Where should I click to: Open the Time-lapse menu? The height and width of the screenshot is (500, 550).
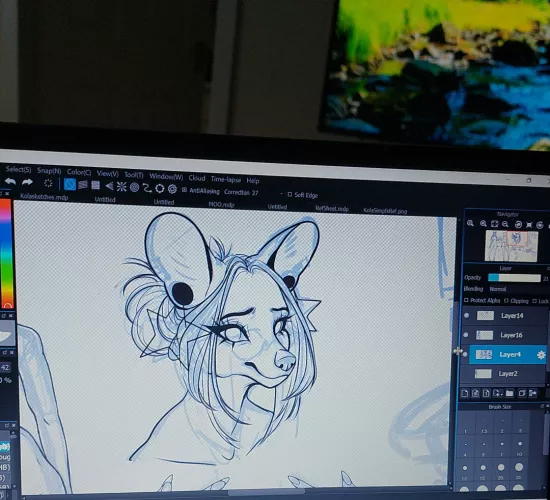[226, 179]
